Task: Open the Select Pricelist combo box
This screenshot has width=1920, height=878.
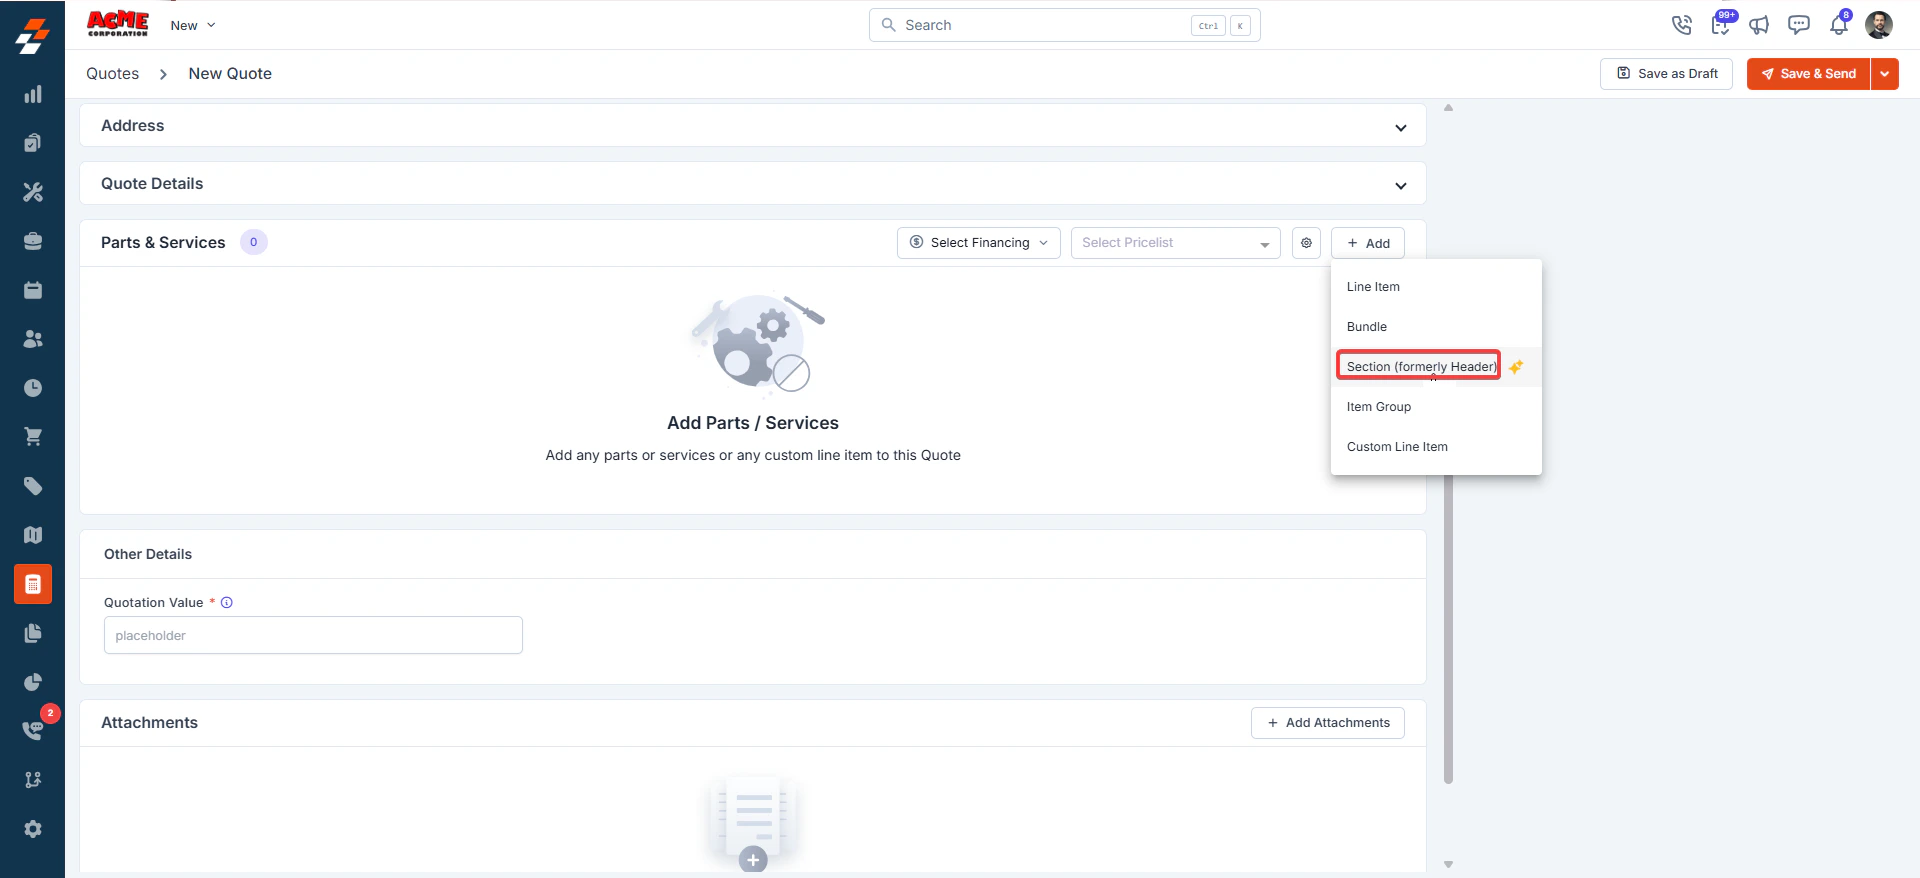Action: (x=1176, y=243)
